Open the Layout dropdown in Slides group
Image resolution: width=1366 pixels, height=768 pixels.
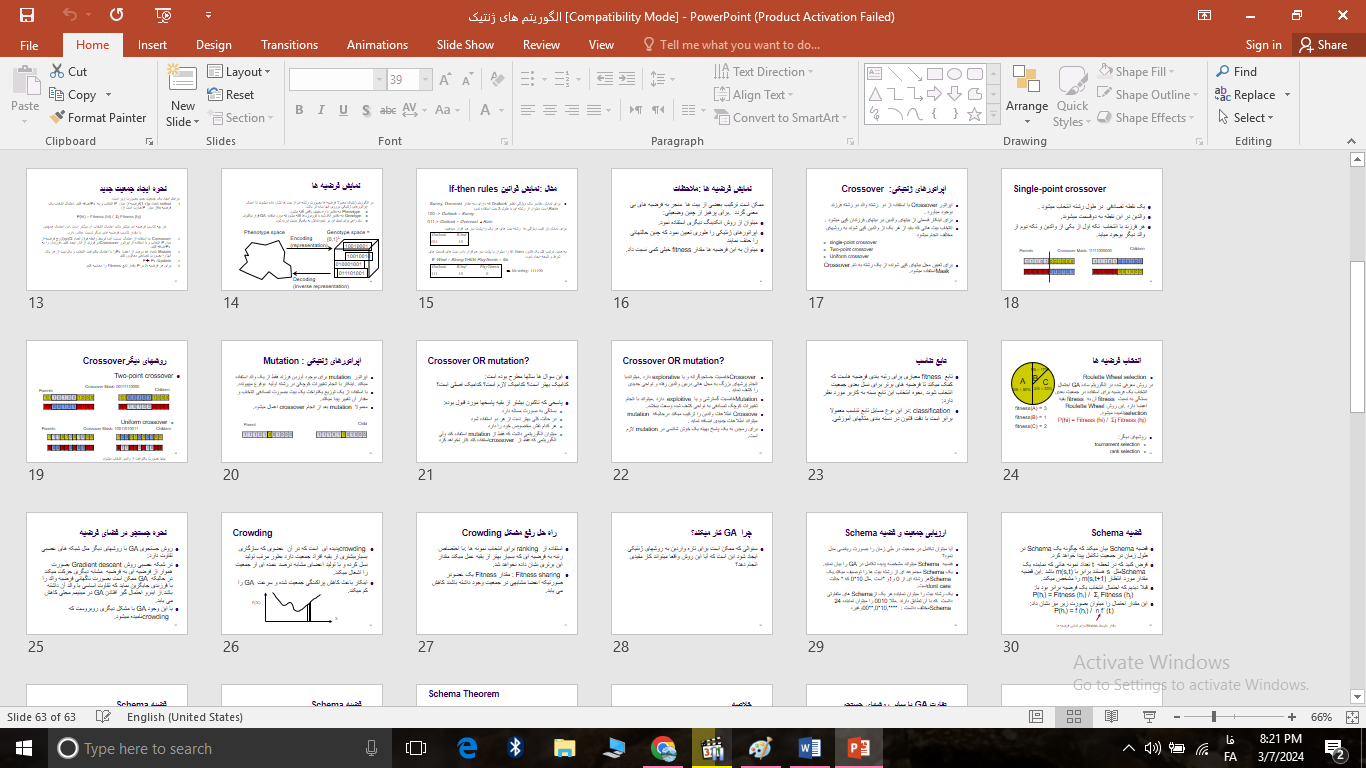point(239,72)
